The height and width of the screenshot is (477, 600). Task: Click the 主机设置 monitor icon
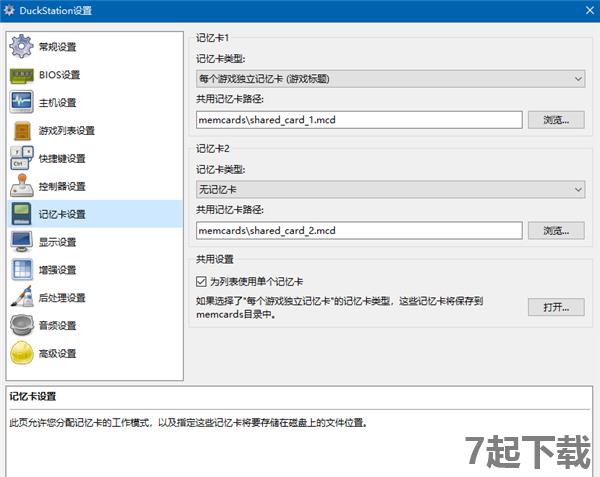21,102
